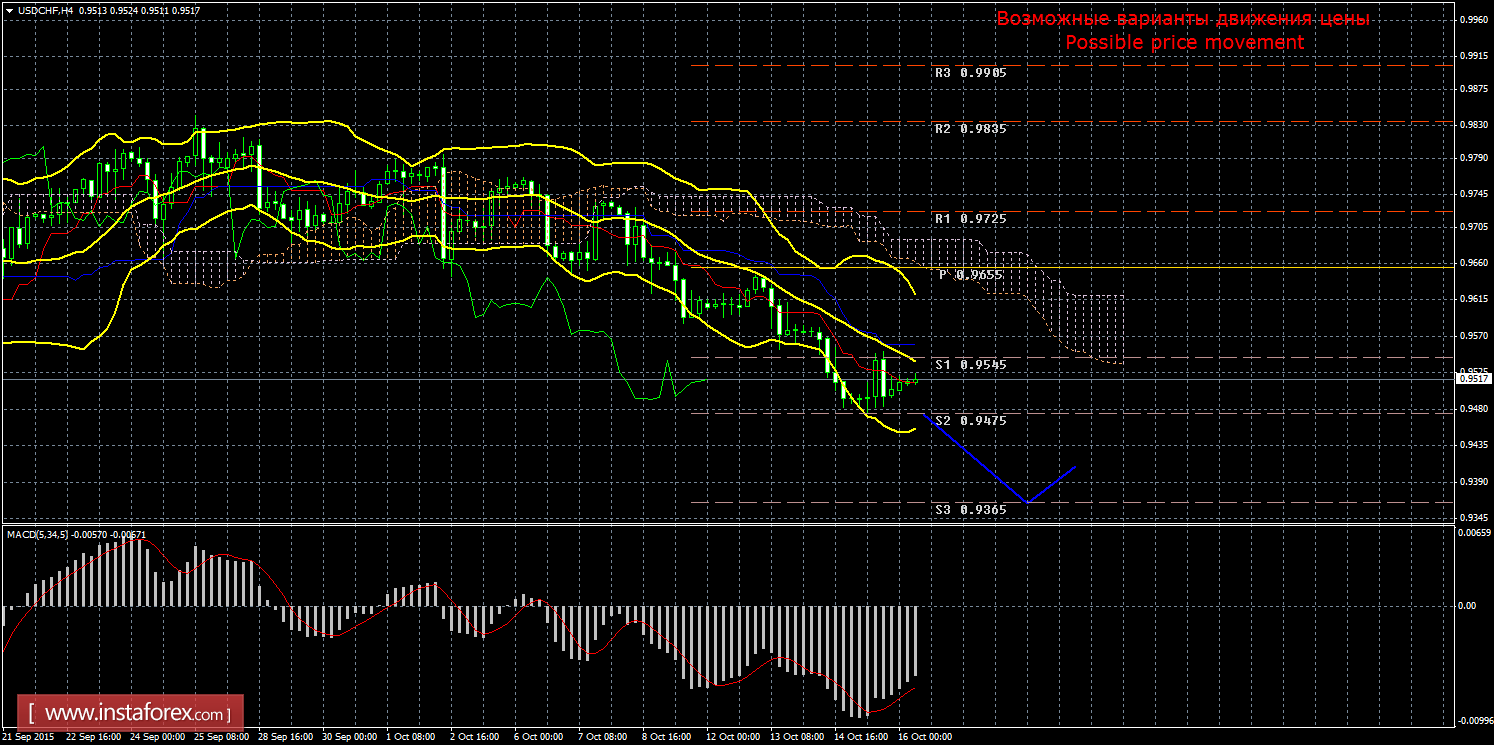This screenshot has width=1494, height=745.
Task: Click the current price tag 0.9517
Action: tap(1471, 379)
